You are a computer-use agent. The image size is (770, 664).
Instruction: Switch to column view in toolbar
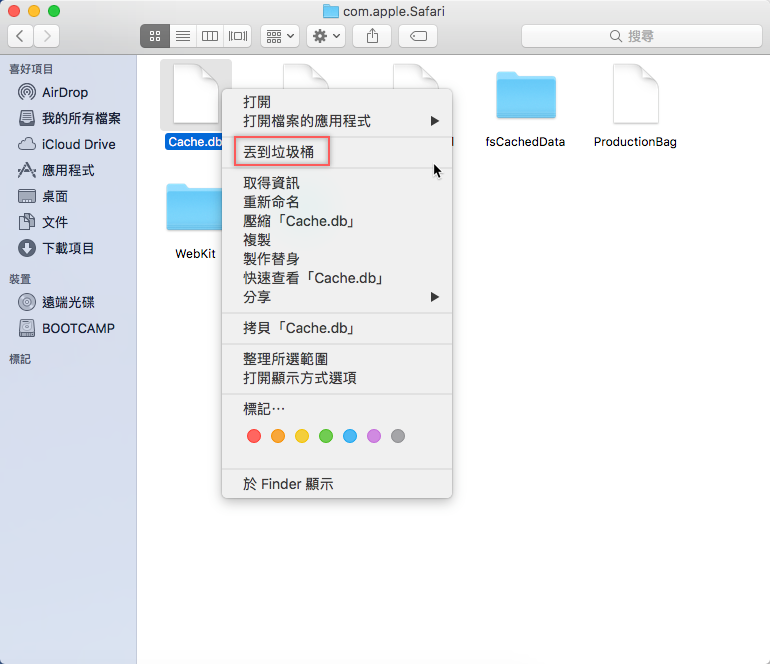[x=210, y=36]
